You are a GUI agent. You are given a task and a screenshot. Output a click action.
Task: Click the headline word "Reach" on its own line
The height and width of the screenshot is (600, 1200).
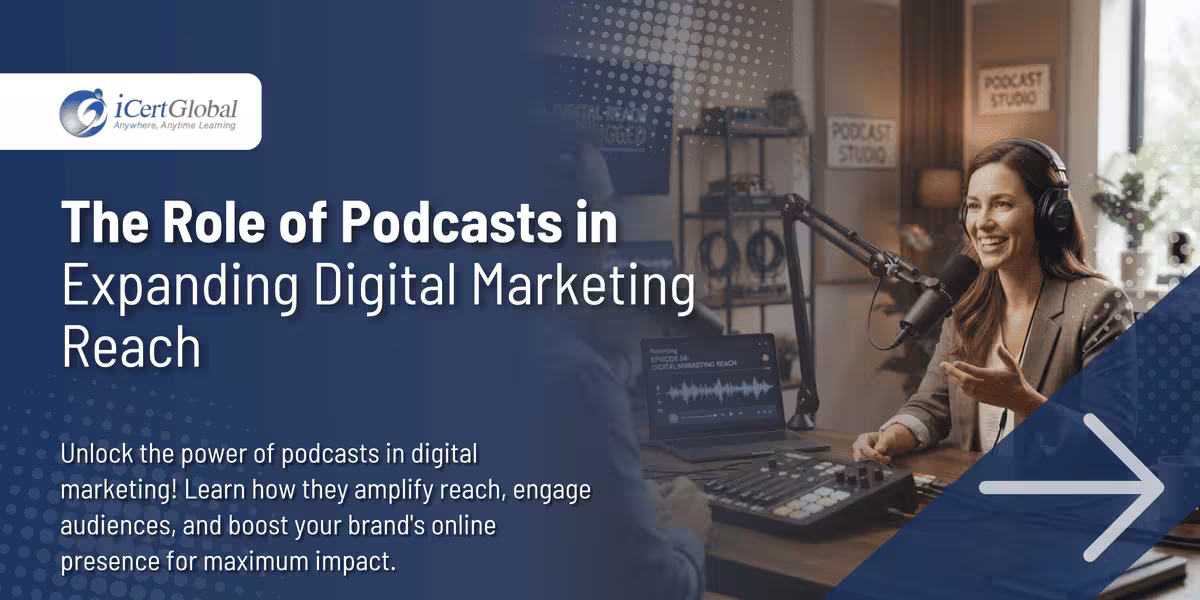131,347
